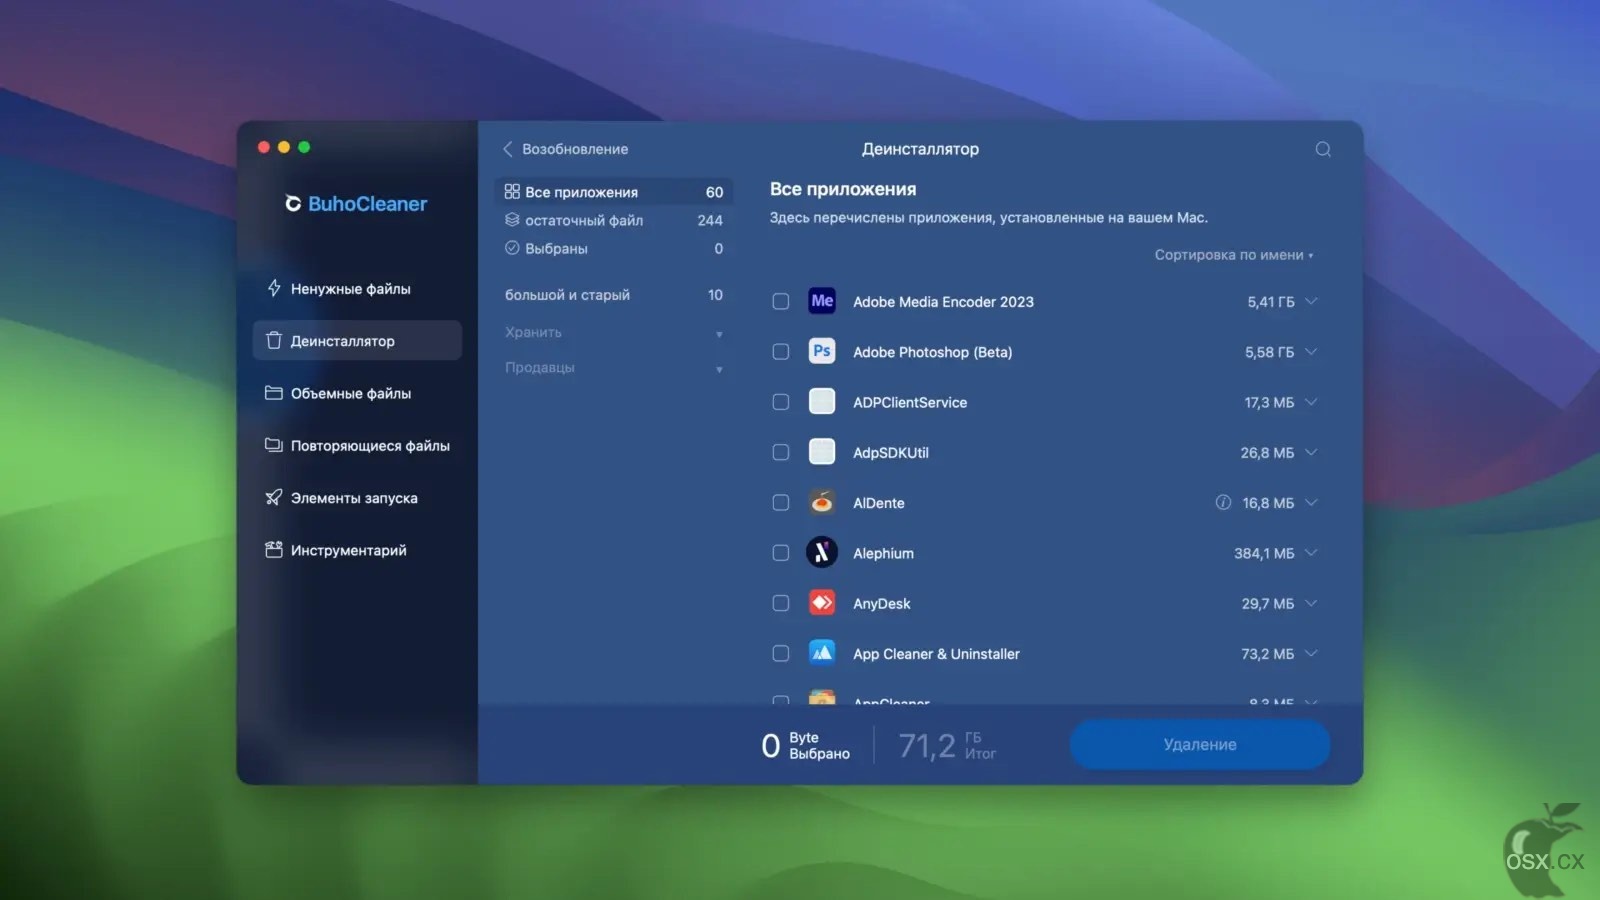The width and height of the screenshot is (1600, 900).
Task: Click the Adobe Media Encoder app icon
Action: pyautogui.click(x=822, y=301)
